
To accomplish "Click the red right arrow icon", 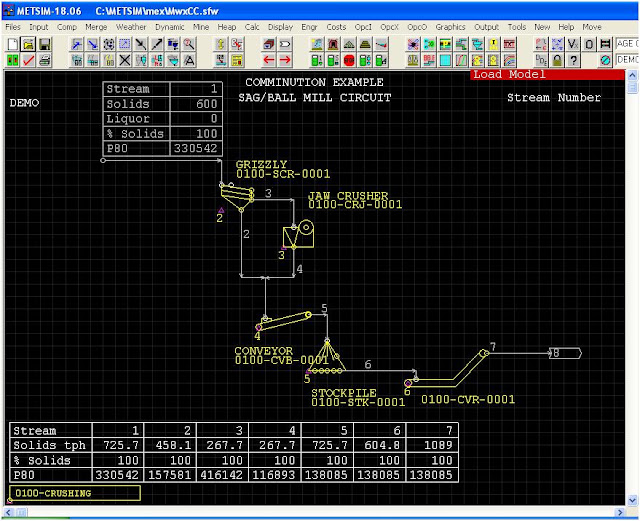I will point(285,60).
